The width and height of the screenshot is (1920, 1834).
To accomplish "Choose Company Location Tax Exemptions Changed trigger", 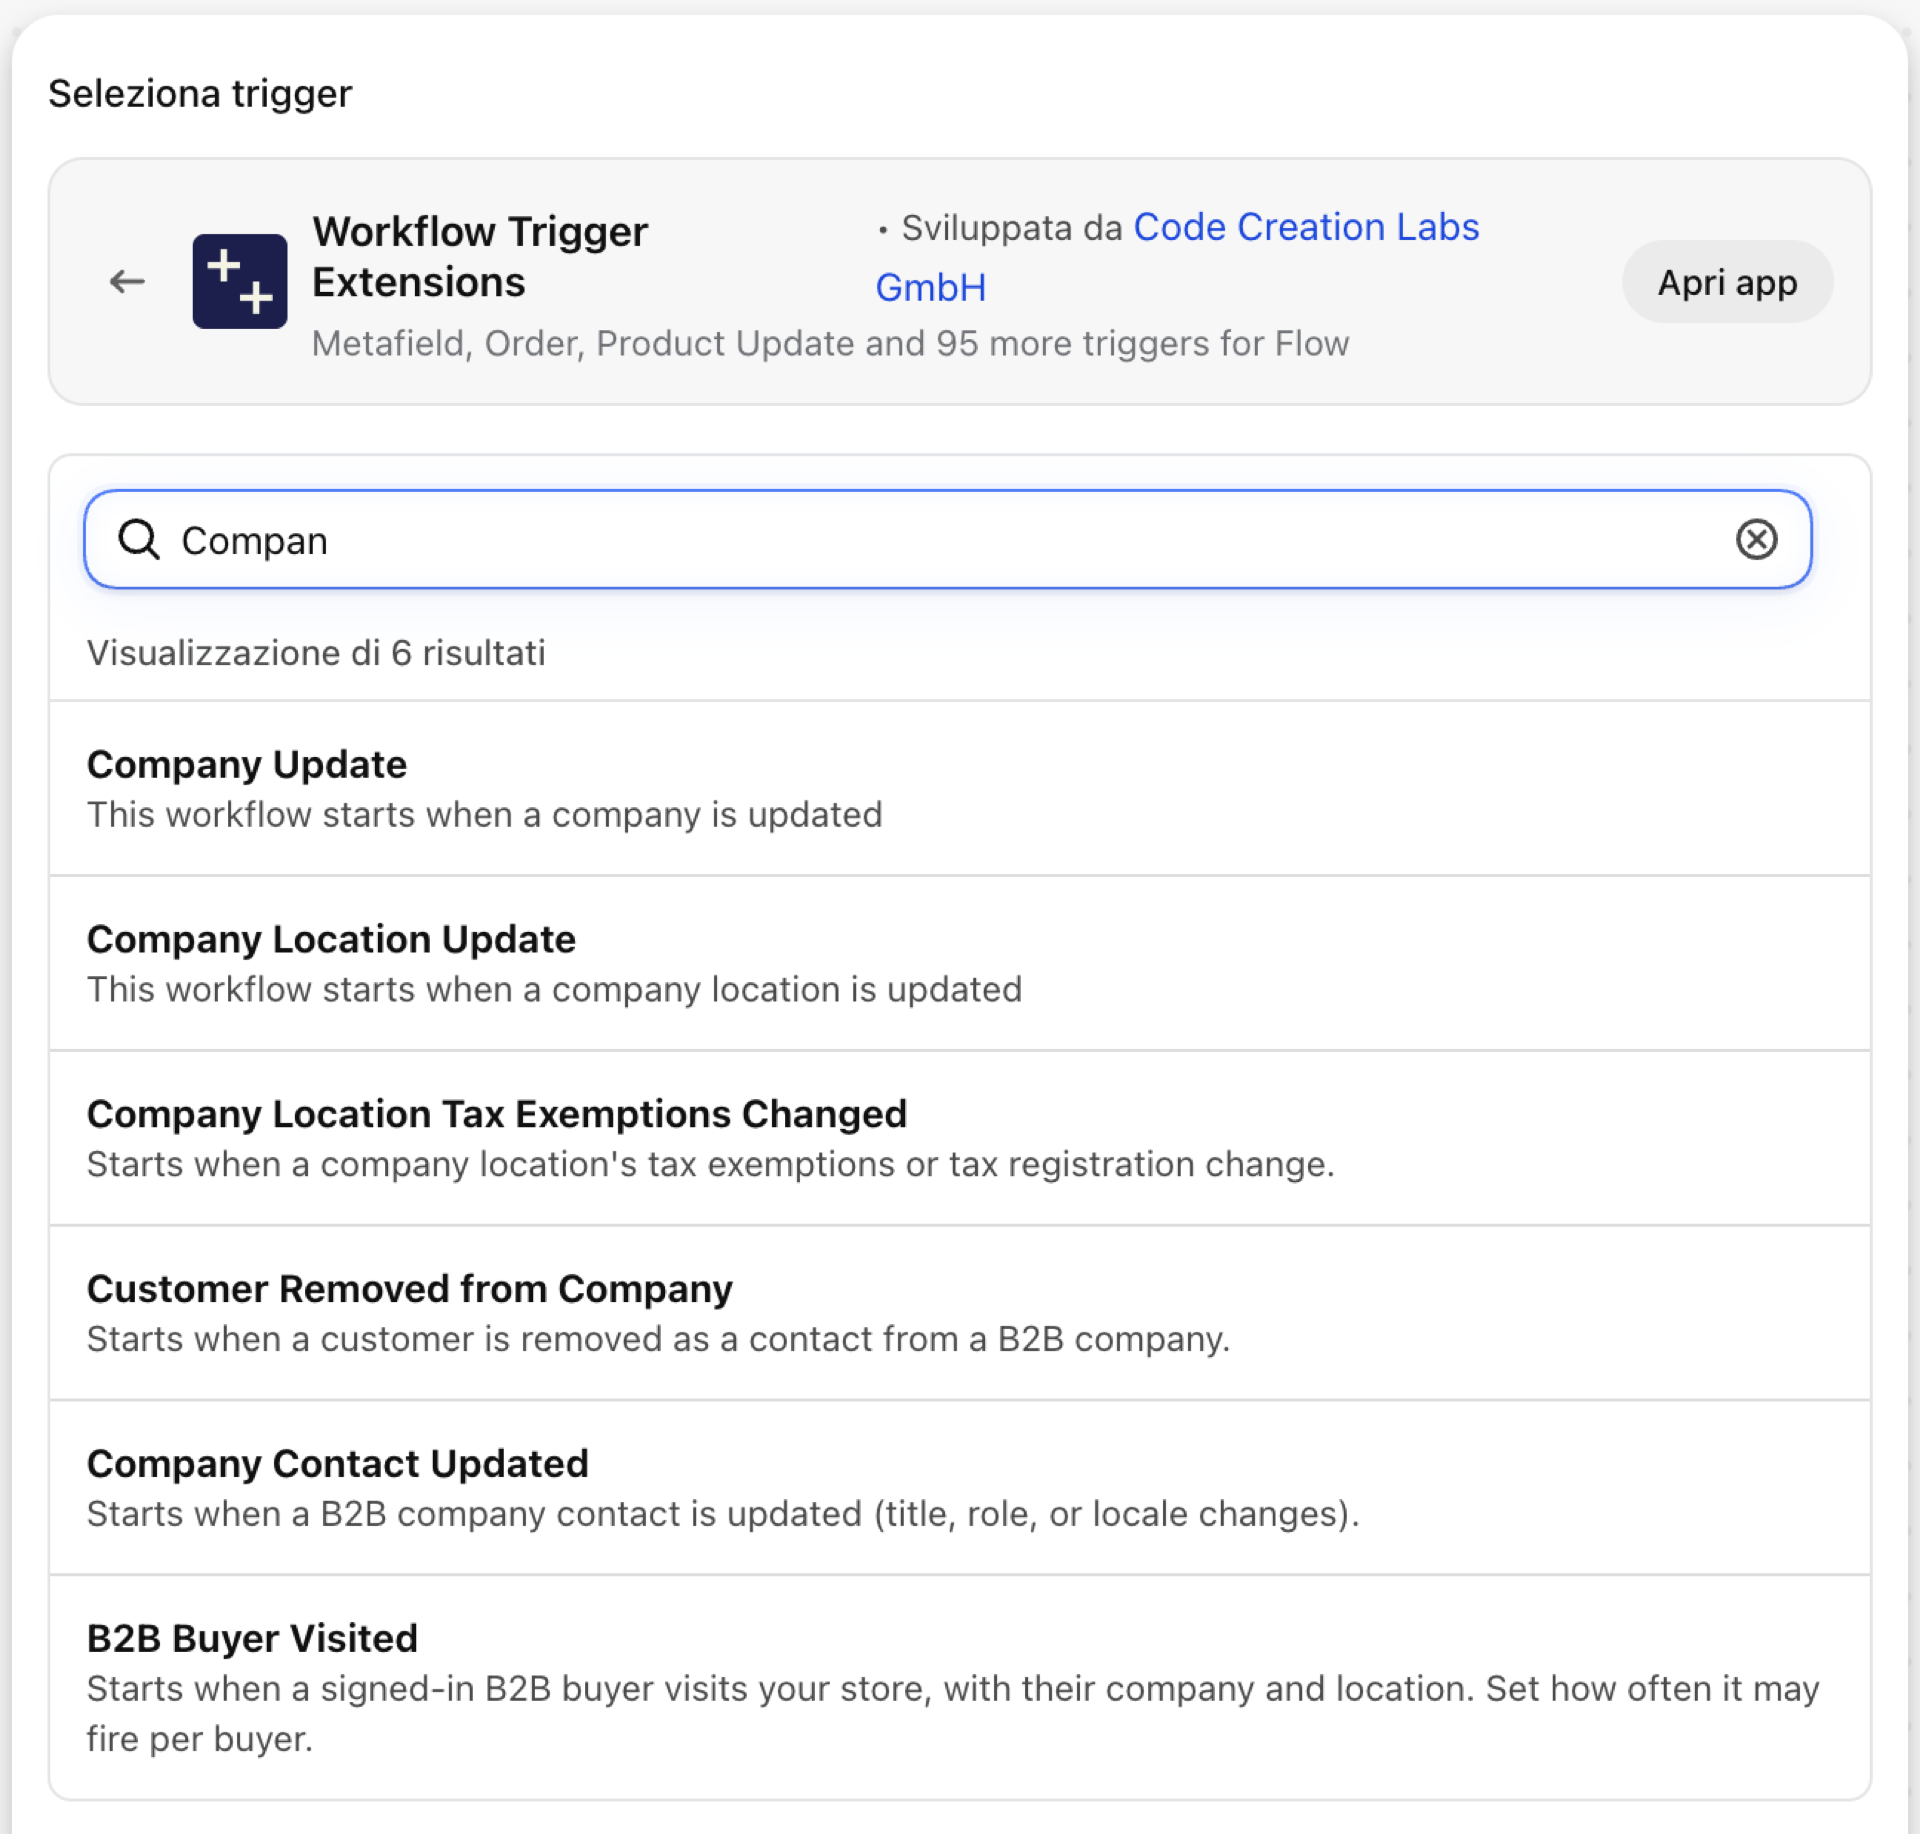I will click(960, 1139).
